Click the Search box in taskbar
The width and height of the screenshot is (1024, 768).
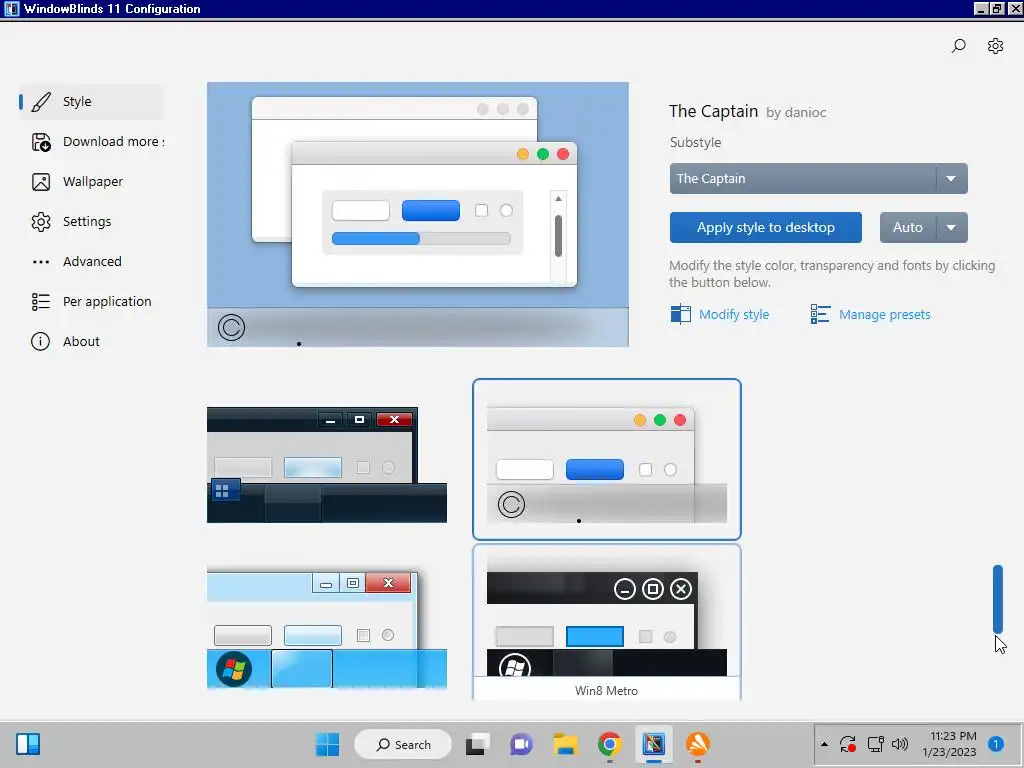(403, 744)
